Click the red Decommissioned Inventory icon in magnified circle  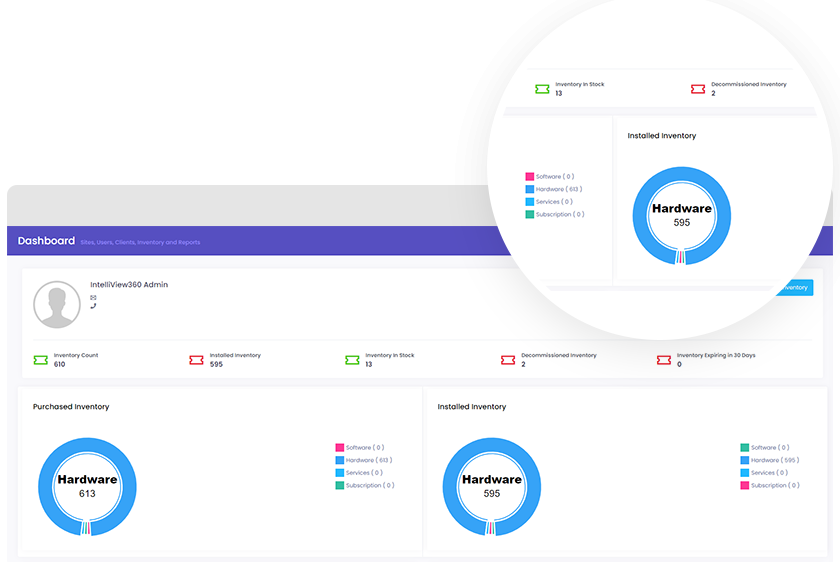click(698, 89)
